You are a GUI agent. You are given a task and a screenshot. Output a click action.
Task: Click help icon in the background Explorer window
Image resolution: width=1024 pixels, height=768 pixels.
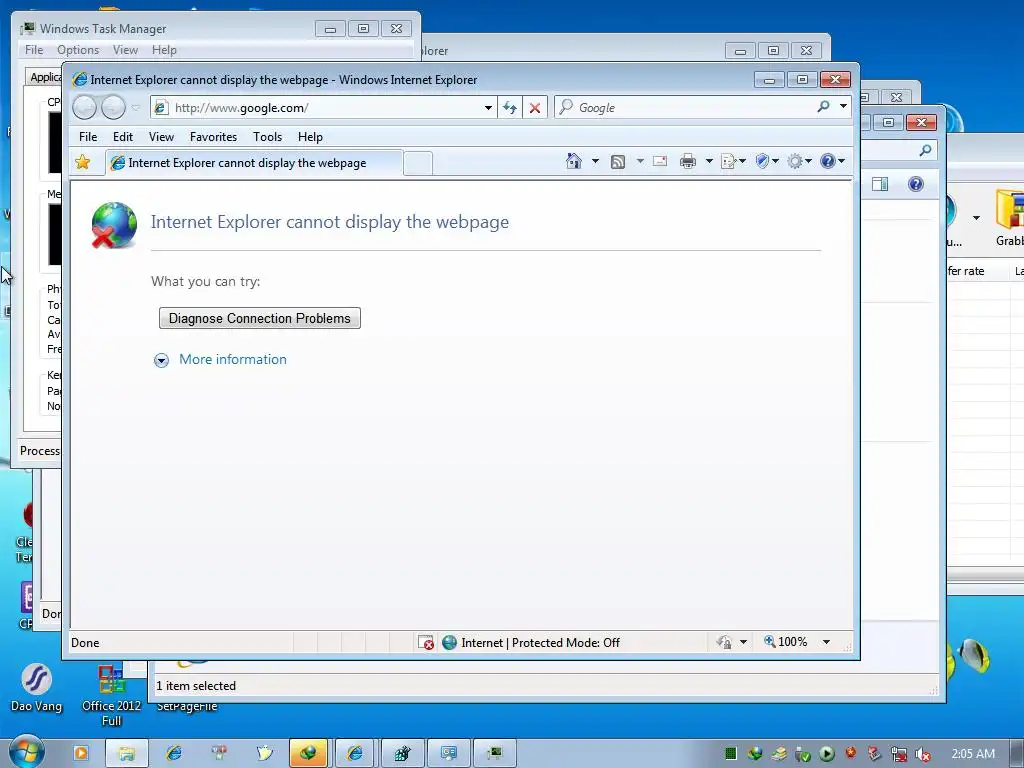tap(916, 184)
